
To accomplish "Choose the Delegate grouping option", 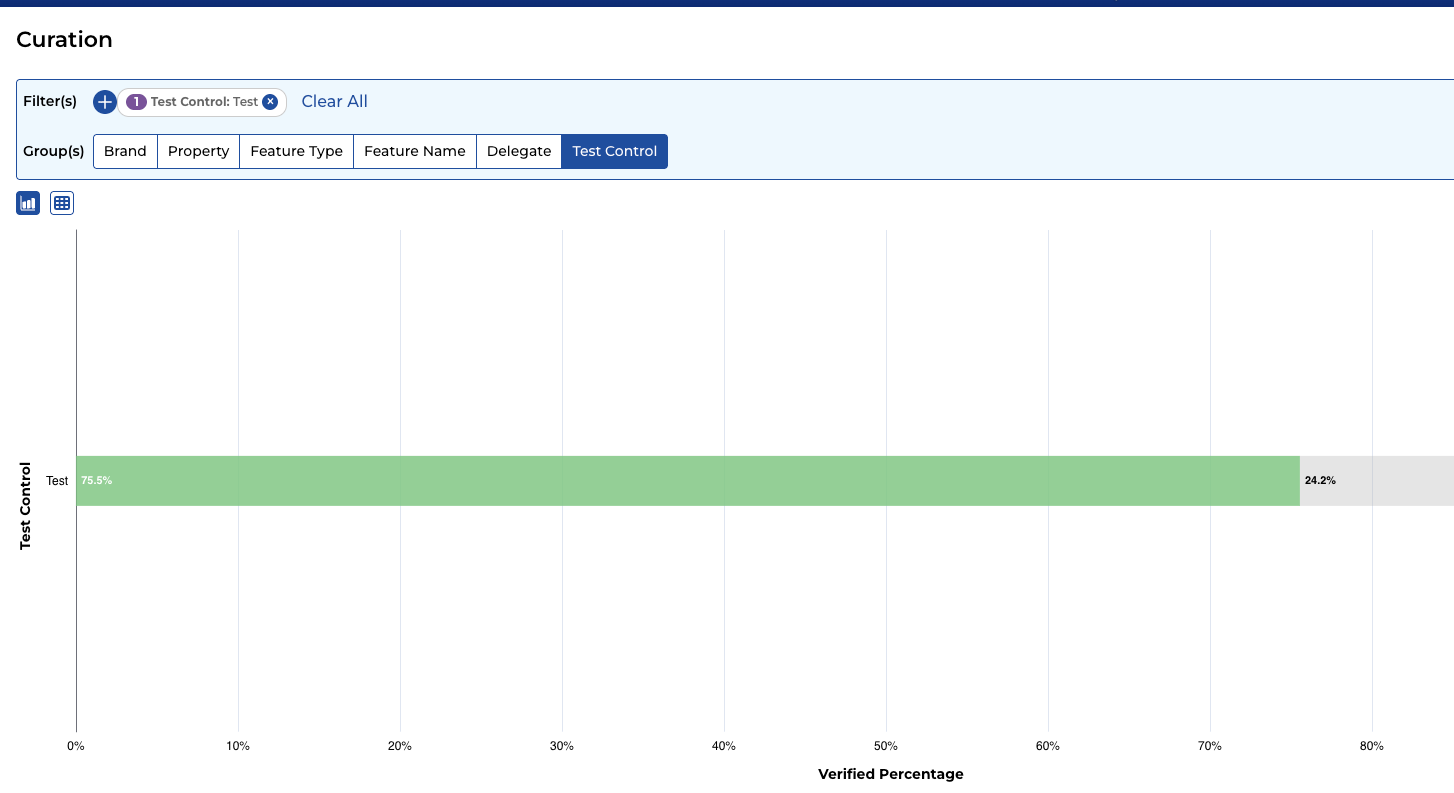I will click(519, 151).
